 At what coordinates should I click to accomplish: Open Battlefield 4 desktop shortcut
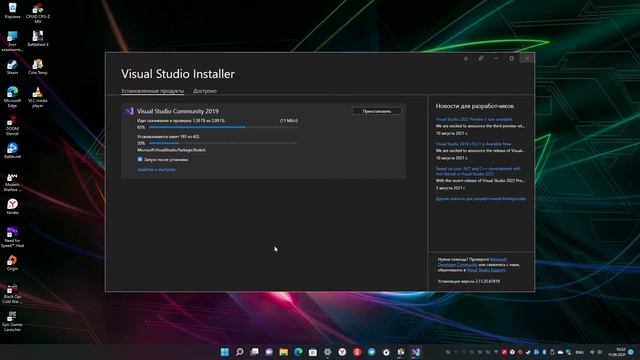38,39
